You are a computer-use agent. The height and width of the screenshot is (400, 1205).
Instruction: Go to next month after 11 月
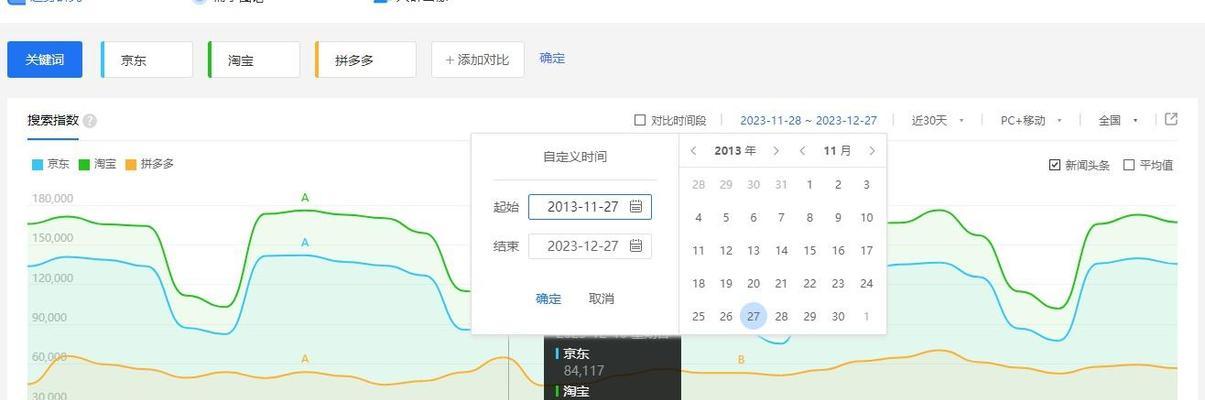click(x=872, y=151)
